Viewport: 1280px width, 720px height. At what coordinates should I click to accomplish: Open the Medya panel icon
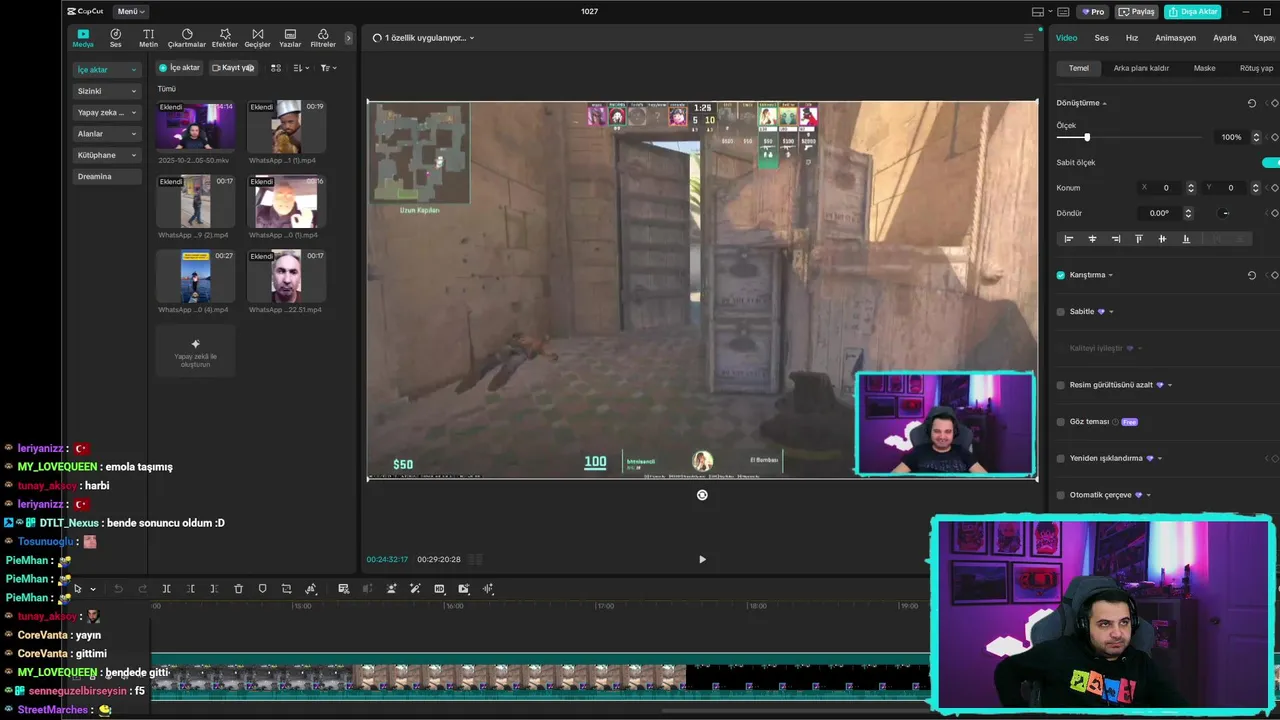[x=83, y=38]
